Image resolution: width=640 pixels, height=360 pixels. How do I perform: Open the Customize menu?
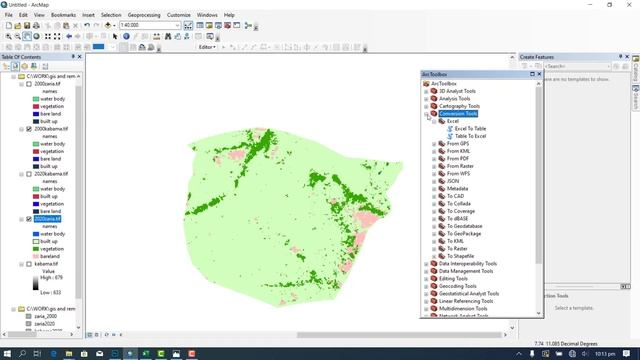tap(178, 15)
